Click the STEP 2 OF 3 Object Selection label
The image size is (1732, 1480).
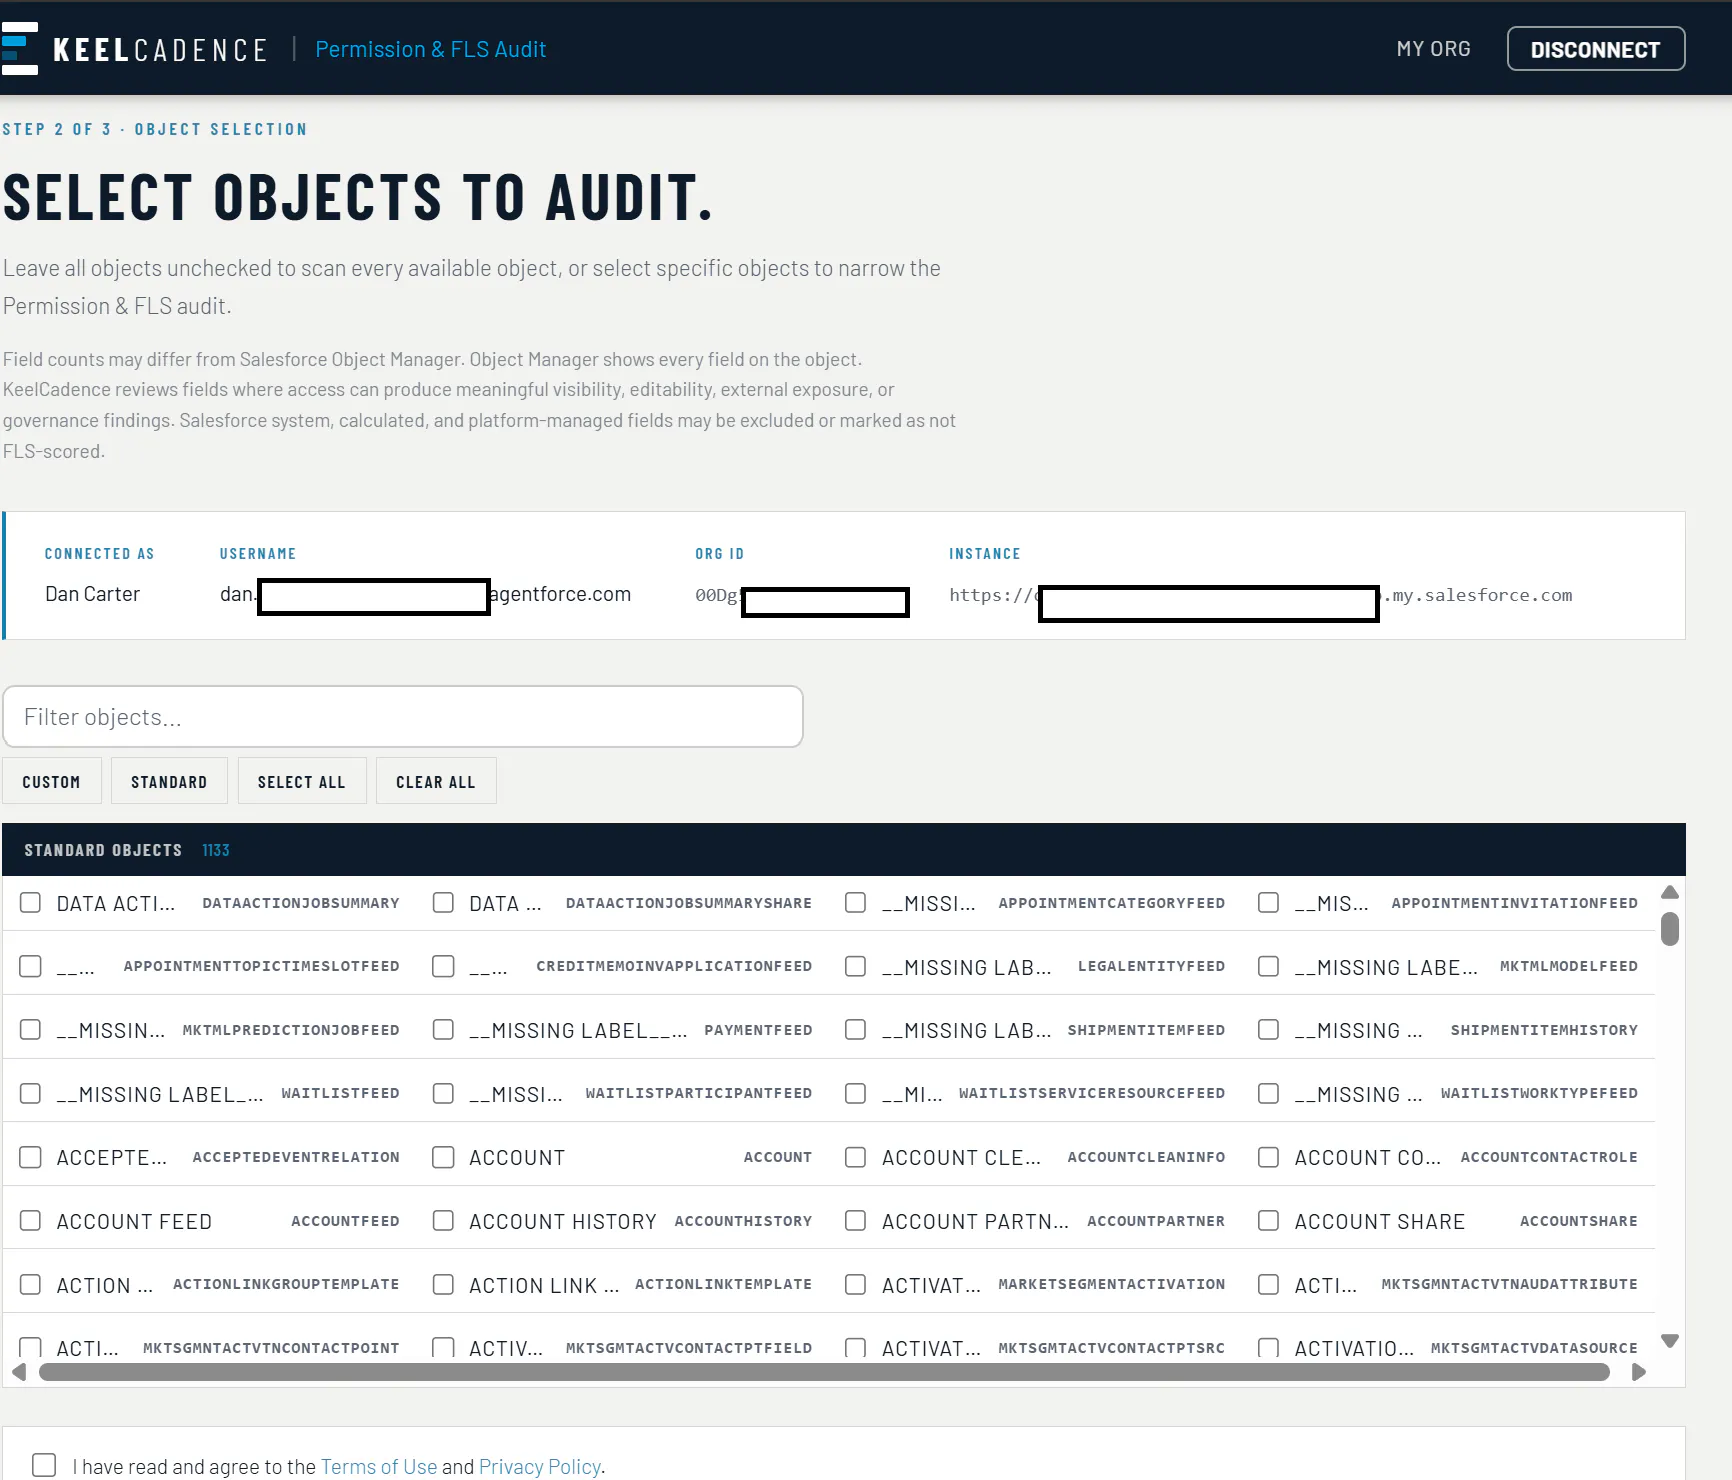click(x=155, y=129)
